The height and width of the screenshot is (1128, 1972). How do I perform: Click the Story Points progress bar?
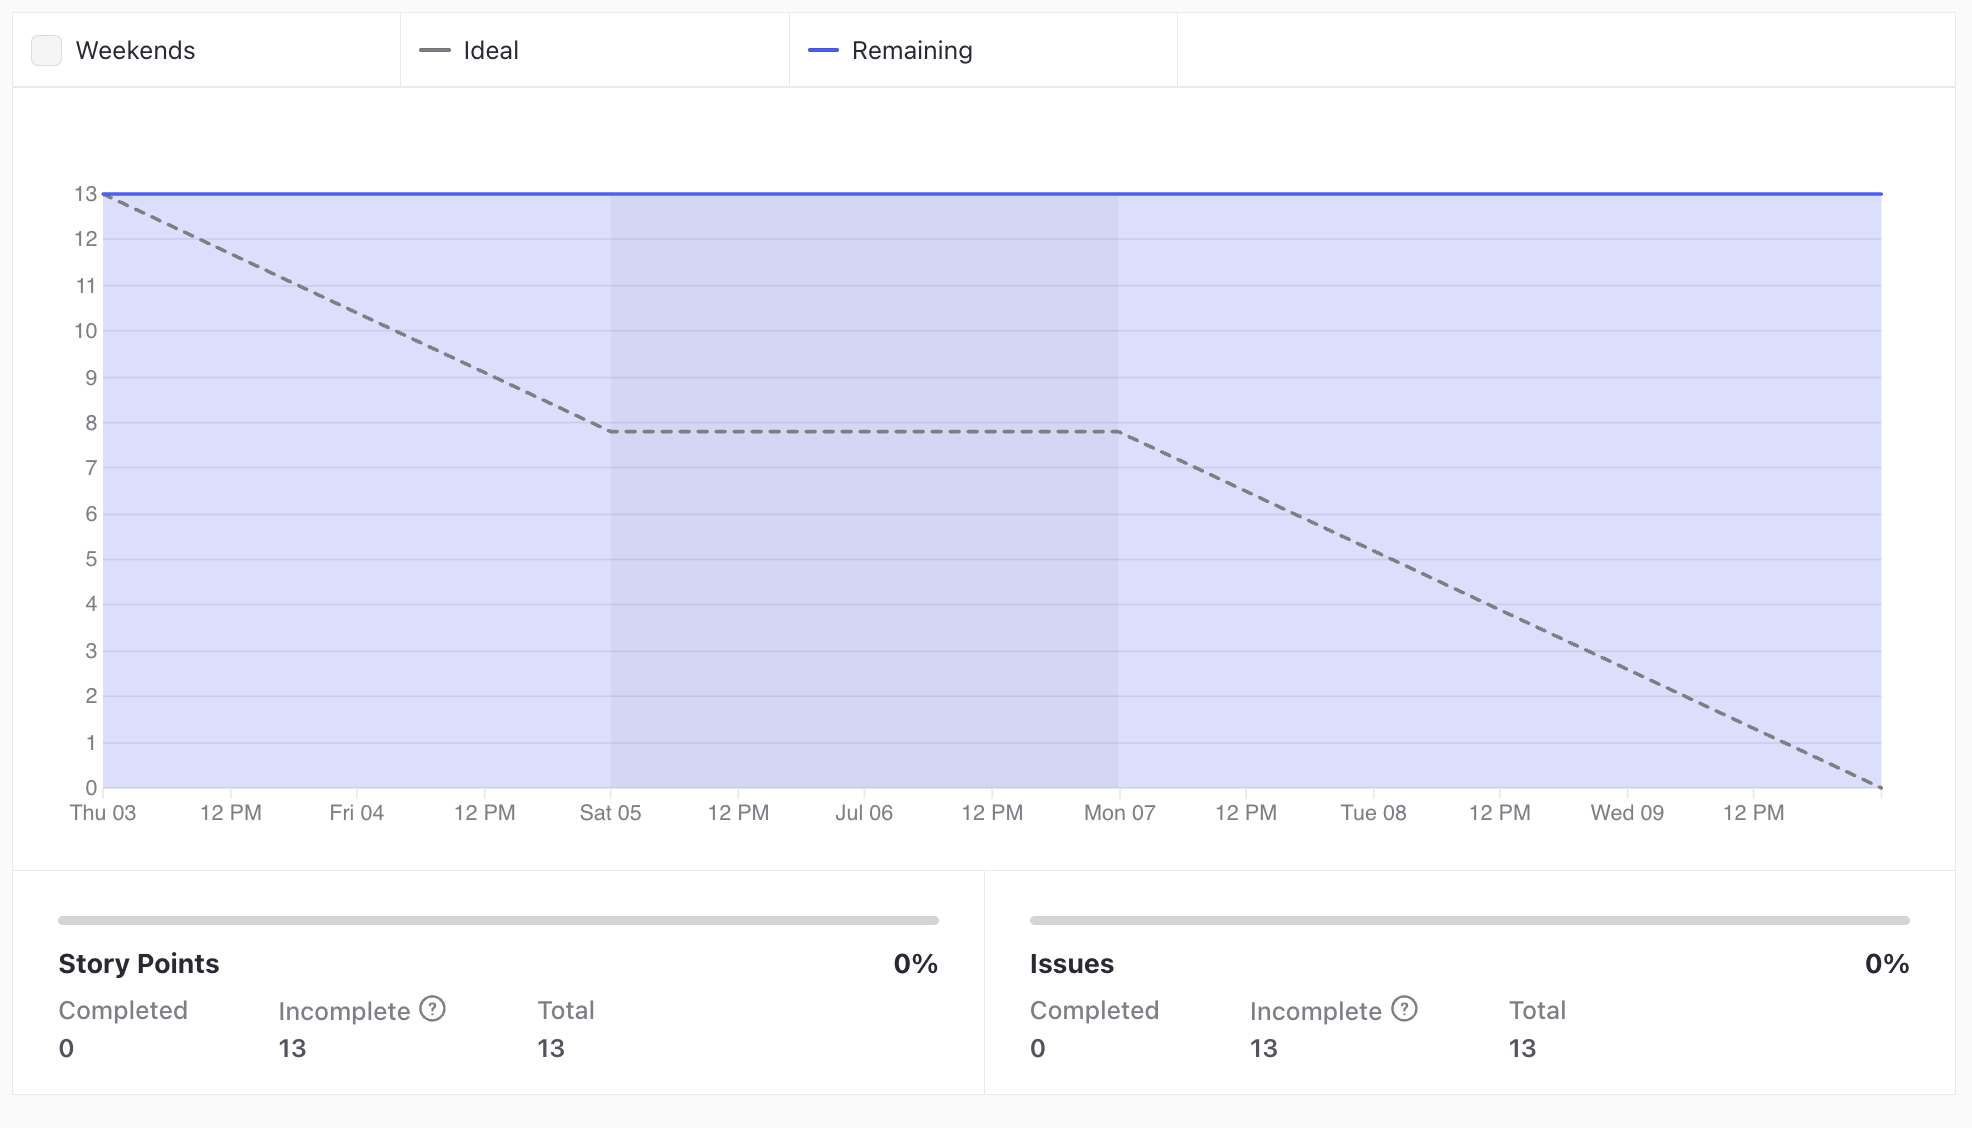point(498,920)
